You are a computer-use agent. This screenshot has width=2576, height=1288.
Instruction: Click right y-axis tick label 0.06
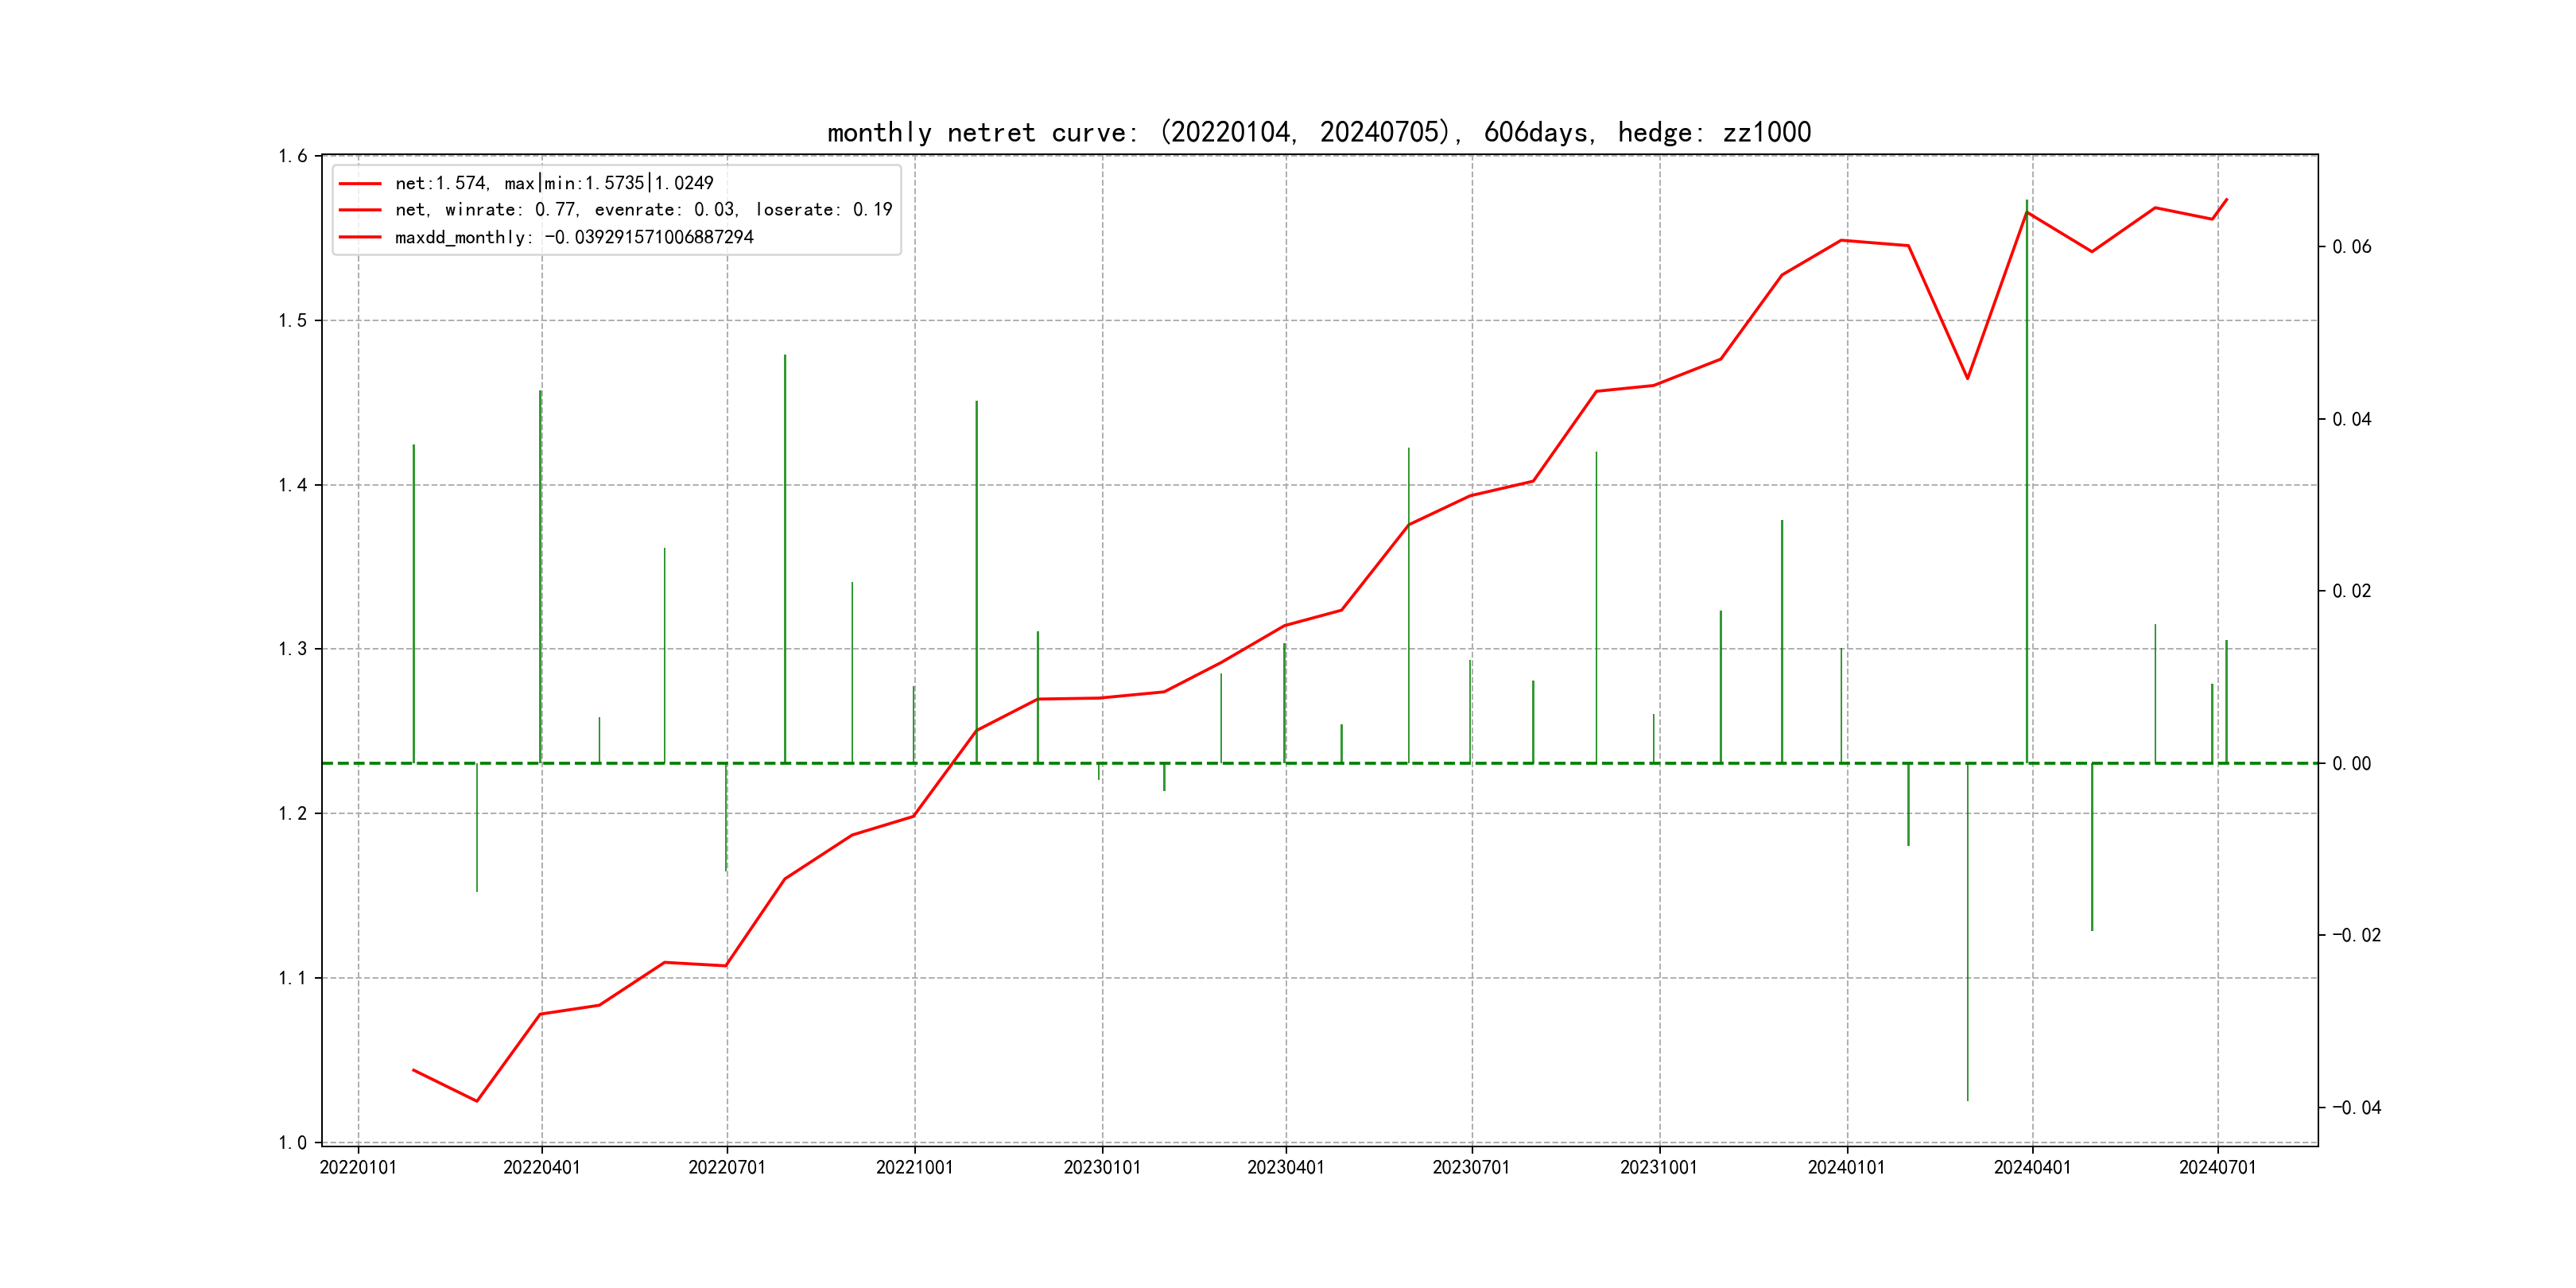tap(2351, 247)
